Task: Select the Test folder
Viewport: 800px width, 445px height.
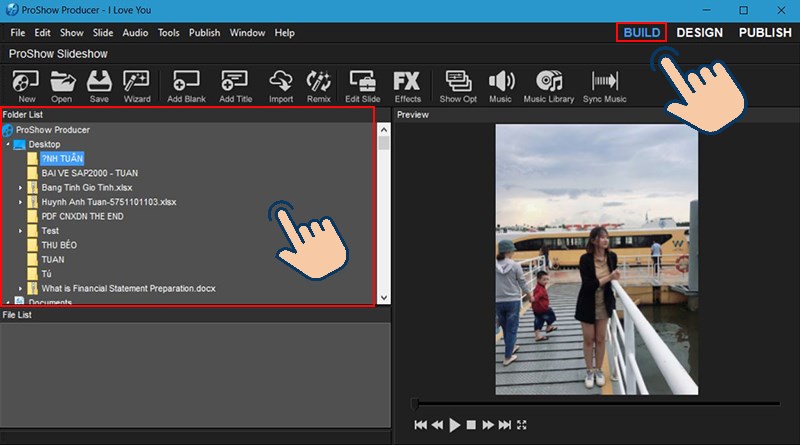Action: [50, 231]
